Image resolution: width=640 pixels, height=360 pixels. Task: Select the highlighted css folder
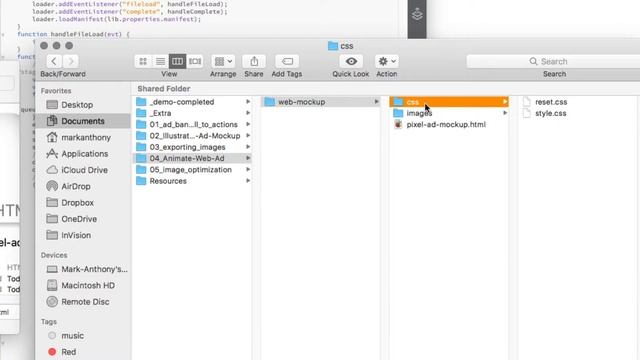[x=449, y=102]
